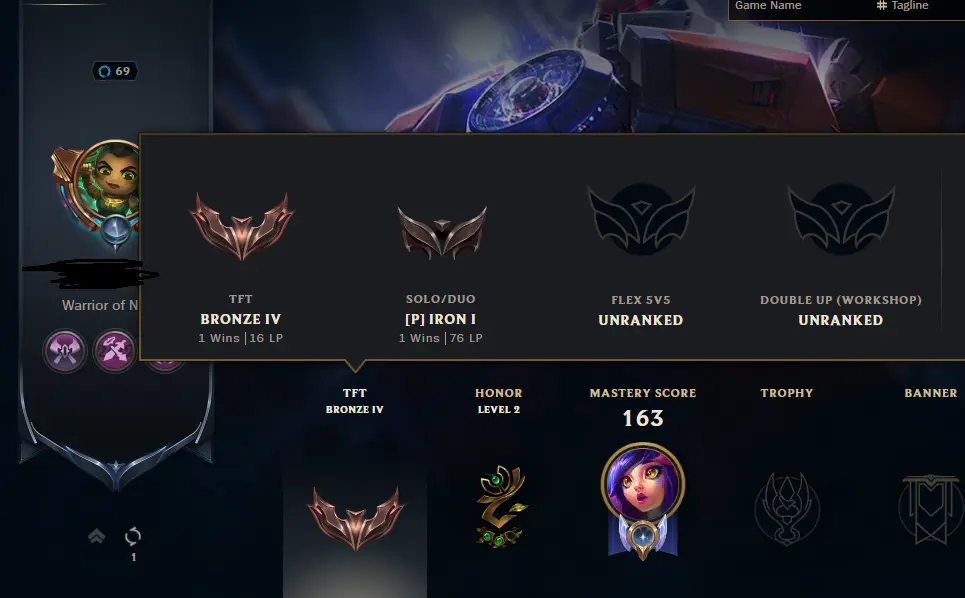
Task: Click the crossed-swords purple challenge token
Action: pyautogui.click(x=114, y=351)
